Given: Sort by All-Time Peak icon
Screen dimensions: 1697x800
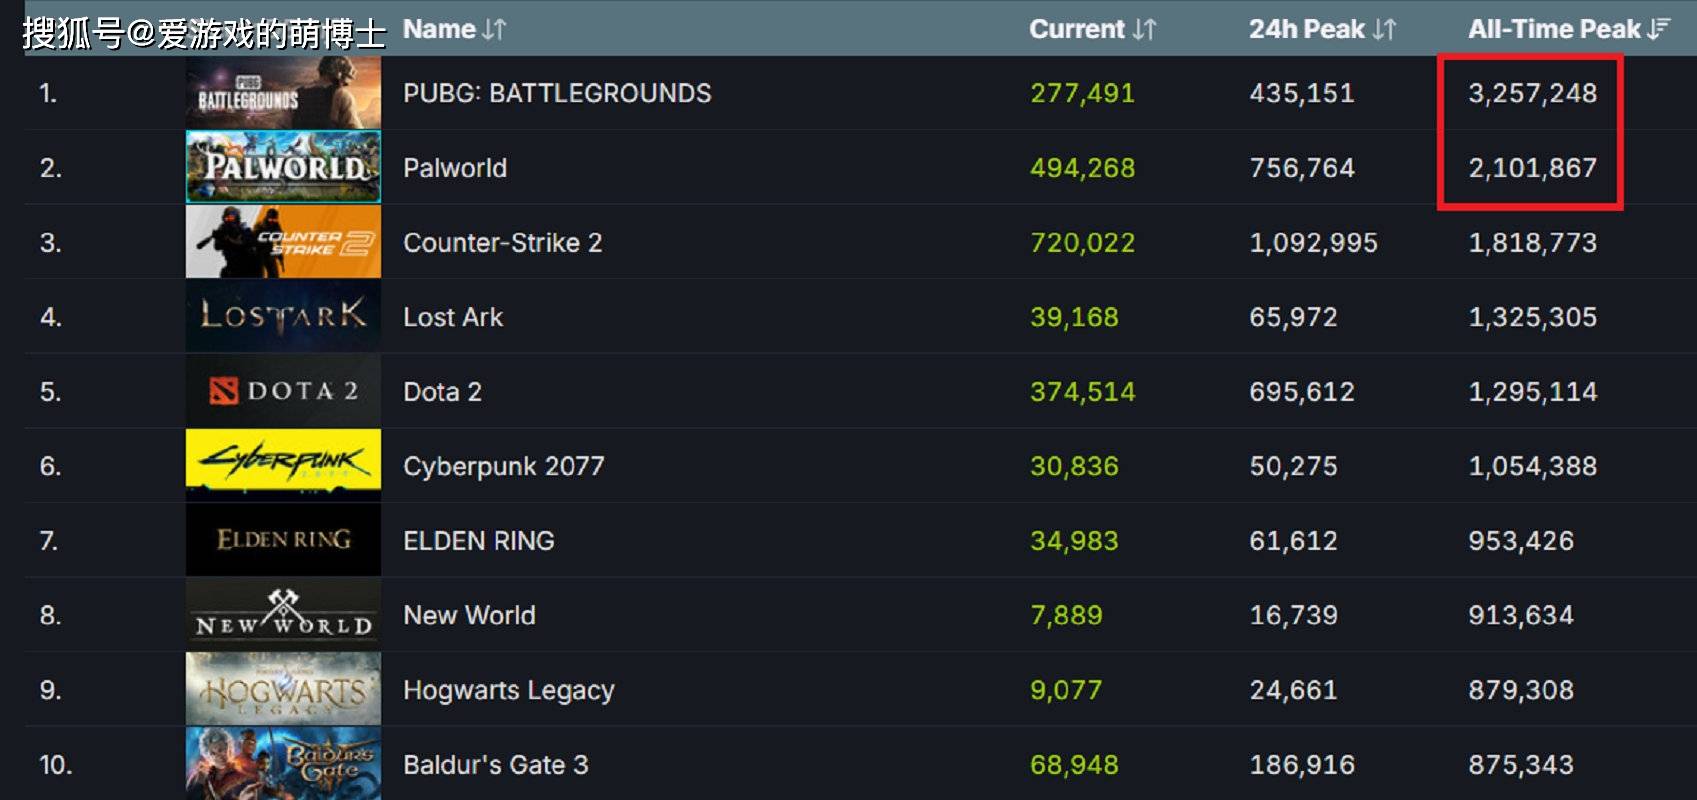Looking at the screenshot, I should [1658, 30].
